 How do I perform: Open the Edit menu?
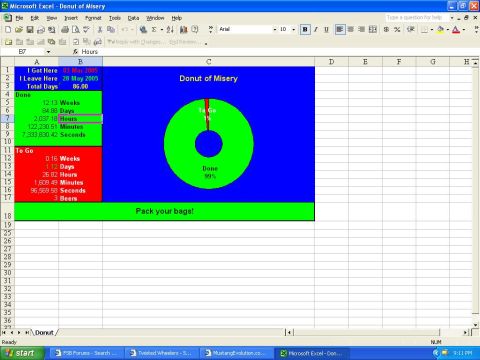coord(35,18)
